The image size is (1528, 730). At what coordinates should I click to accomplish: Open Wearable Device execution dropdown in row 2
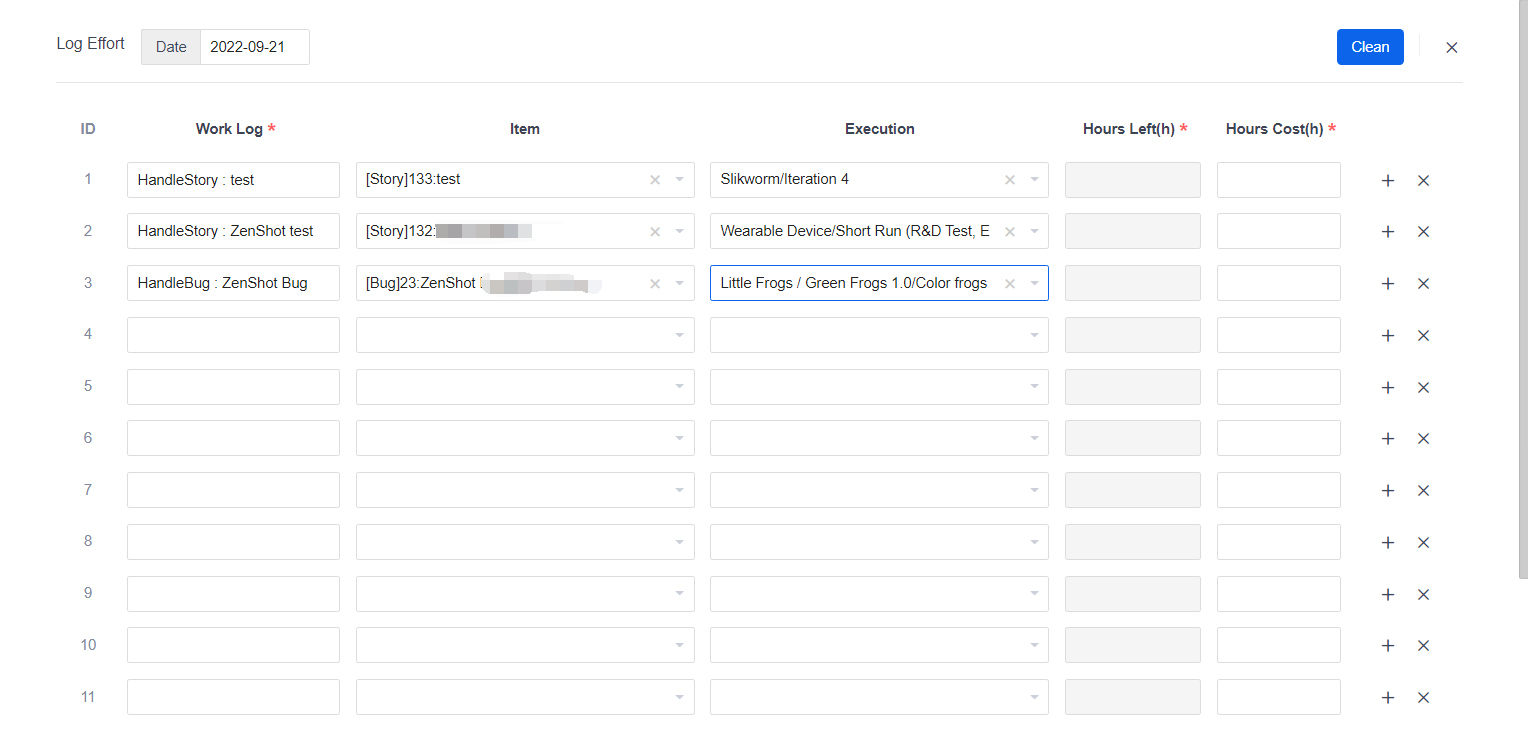[x=1034, y=232]
